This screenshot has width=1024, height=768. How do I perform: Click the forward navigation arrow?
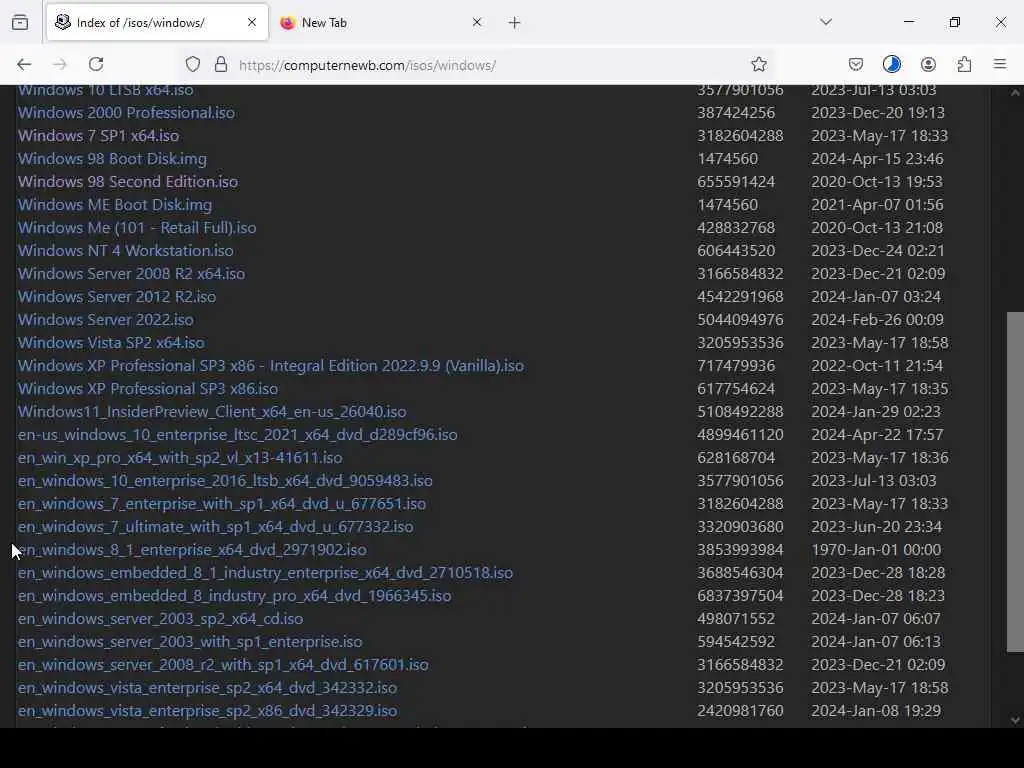[x=60, y=64]
